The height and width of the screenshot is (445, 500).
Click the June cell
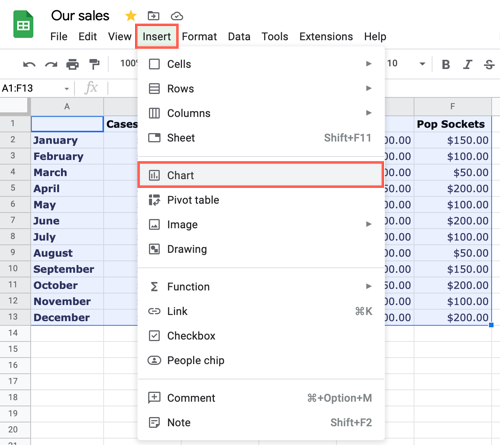tap(67, 221)
